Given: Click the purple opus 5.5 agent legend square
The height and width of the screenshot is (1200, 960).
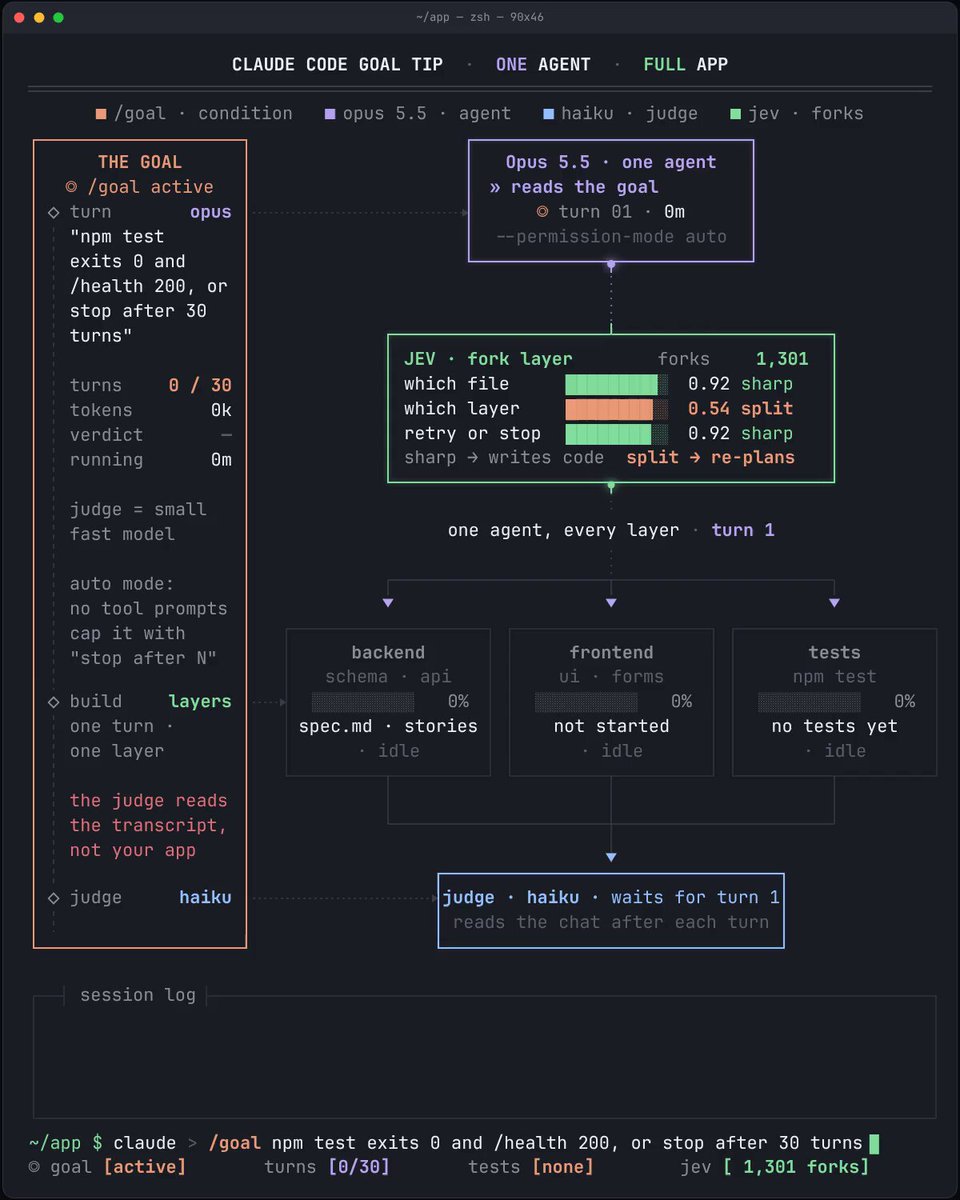Looking at the screenshot, I should click(x=330, y=114).
